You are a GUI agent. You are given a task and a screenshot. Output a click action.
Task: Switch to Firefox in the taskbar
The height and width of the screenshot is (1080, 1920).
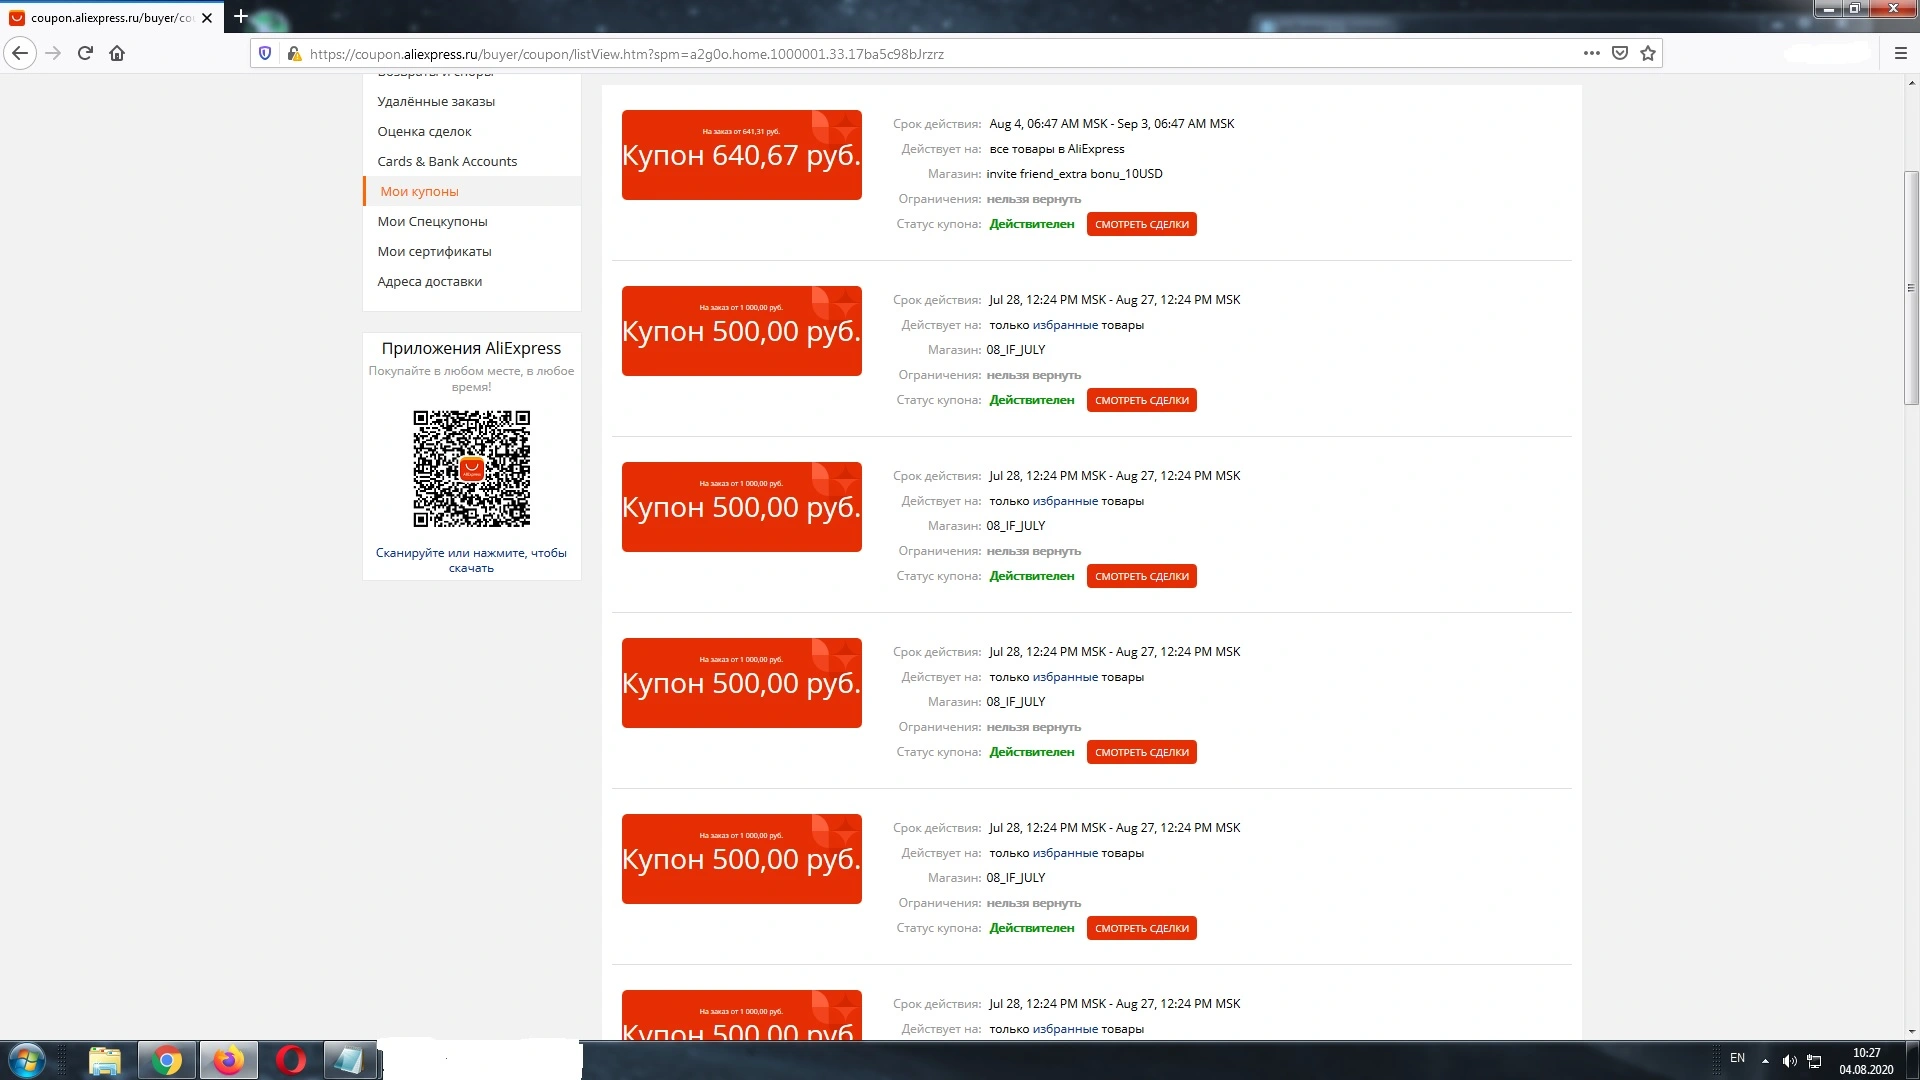click(x=229, y=1060)
